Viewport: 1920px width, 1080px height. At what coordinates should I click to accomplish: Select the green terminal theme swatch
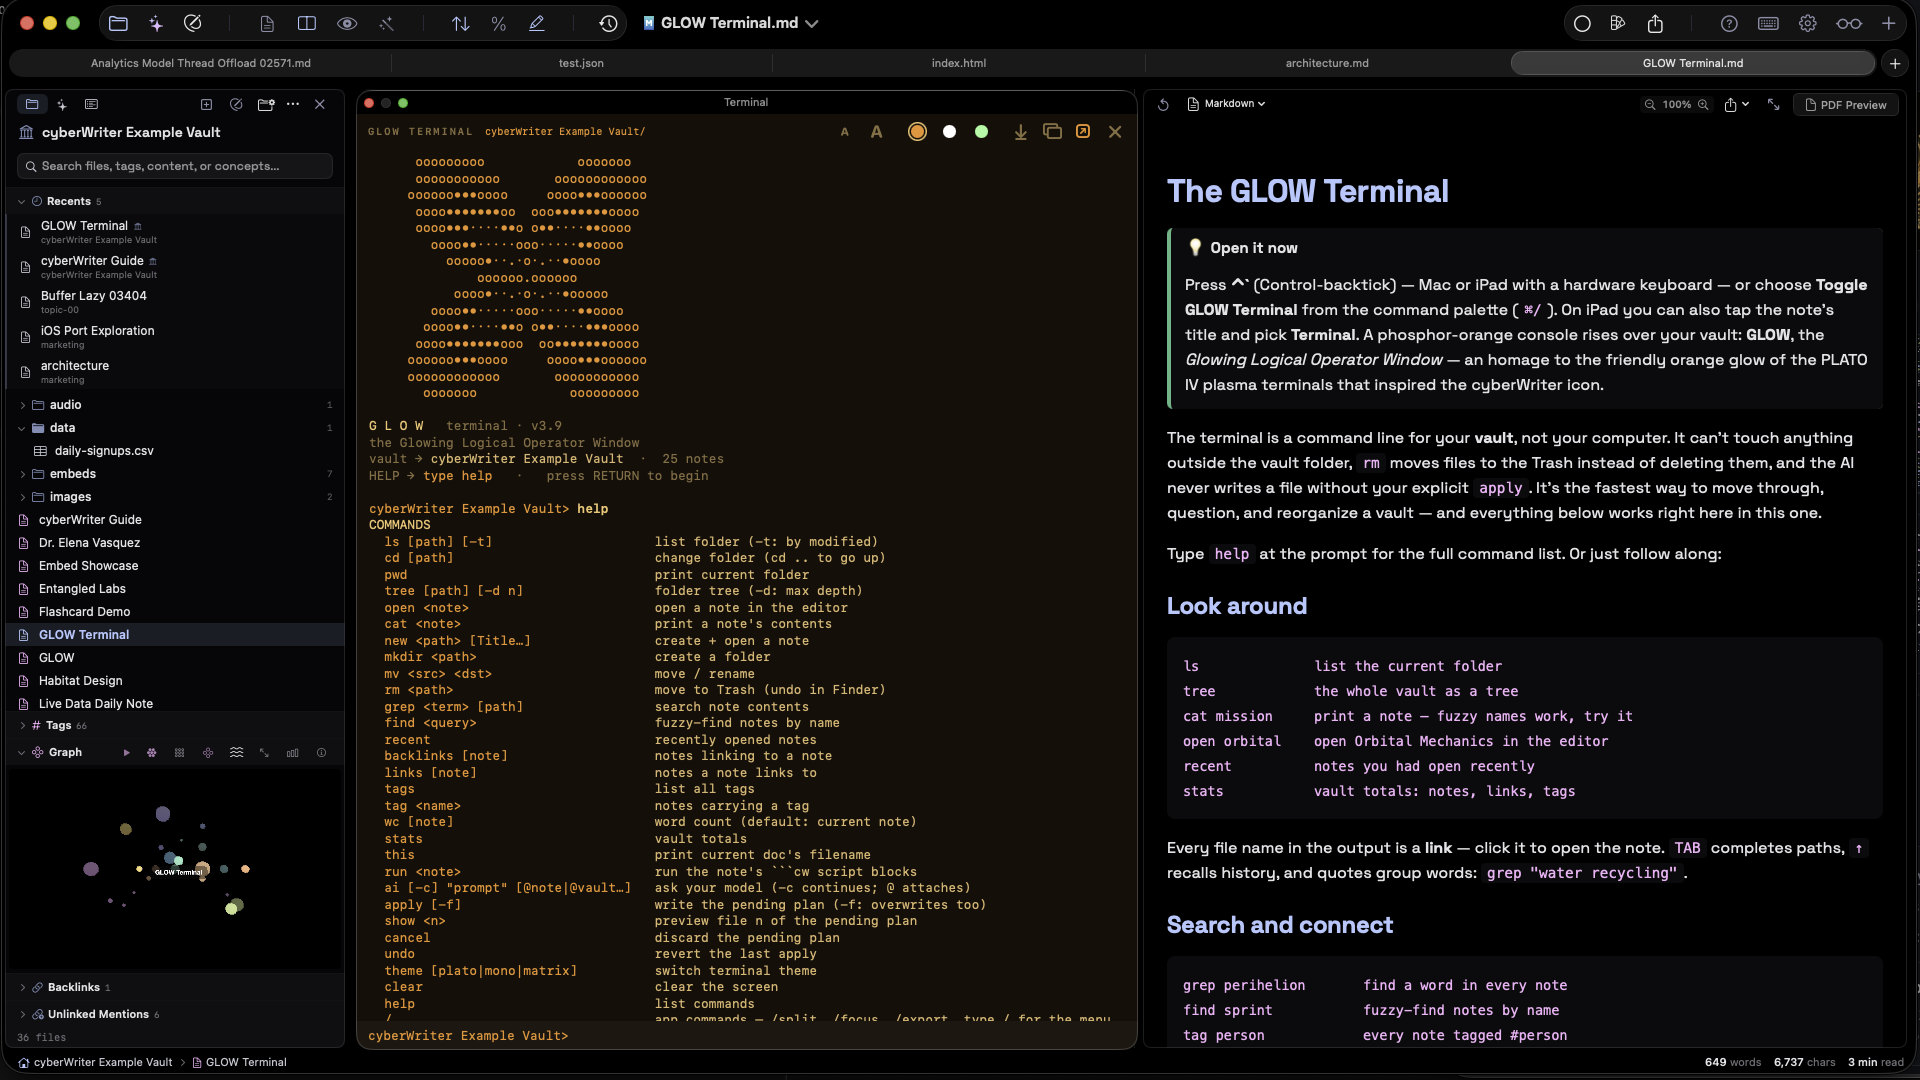pyautogui.click(x=981, y=132)
